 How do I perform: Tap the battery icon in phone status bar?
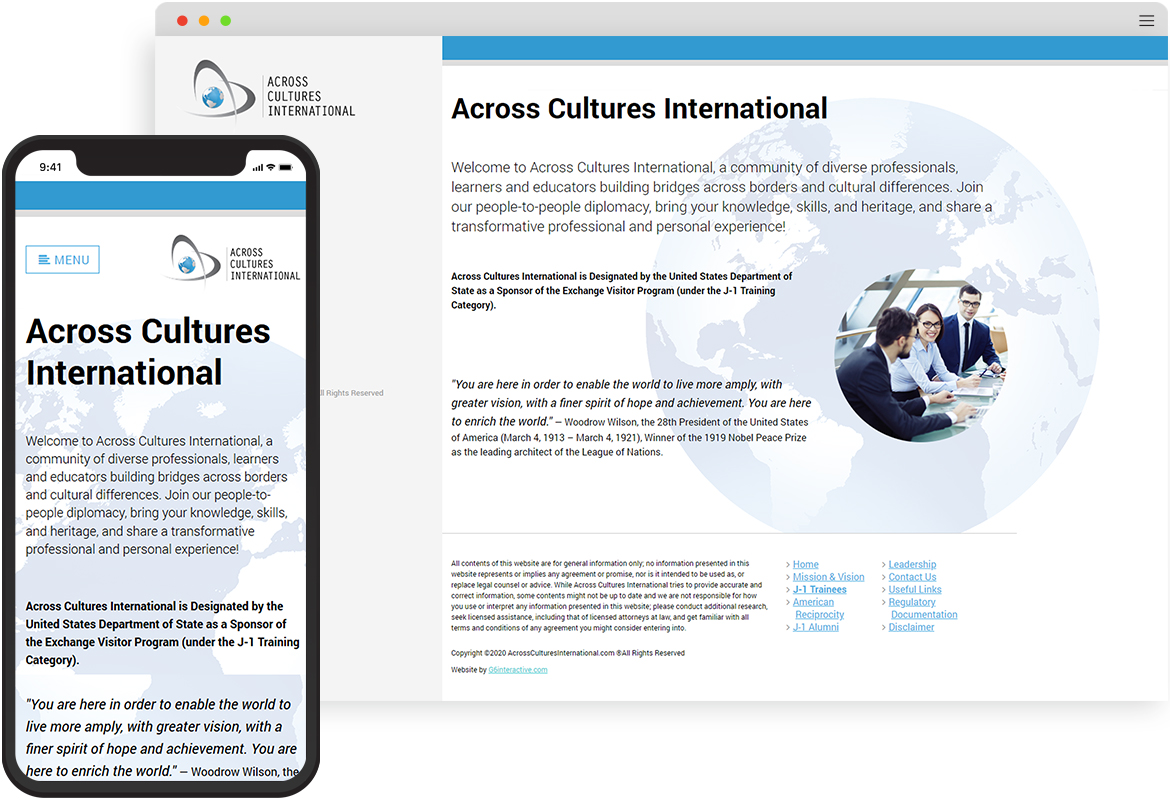tap(286, 167)
